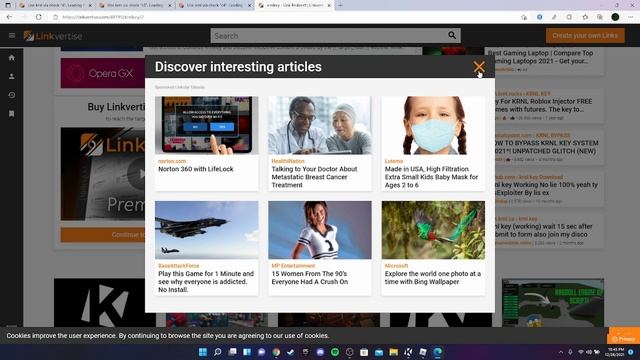Image resolution: width=640 pixels, height=360 pixels.
Task: Focus the Linkvertise Search field
Action: [329, 36]
